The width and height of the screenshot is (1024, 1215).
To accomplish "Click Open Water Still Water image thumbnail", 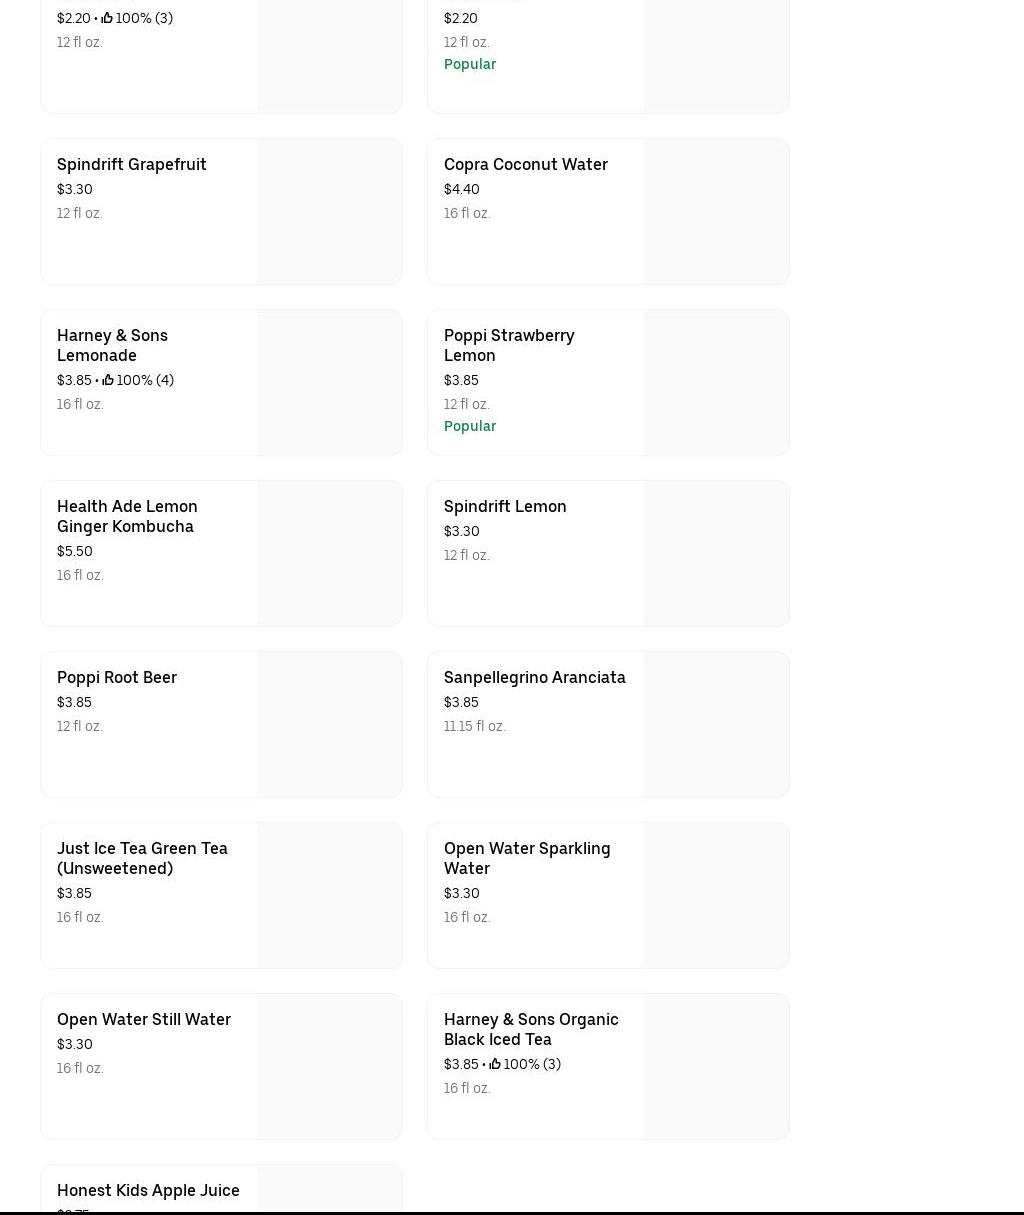I will point(329,1067).
